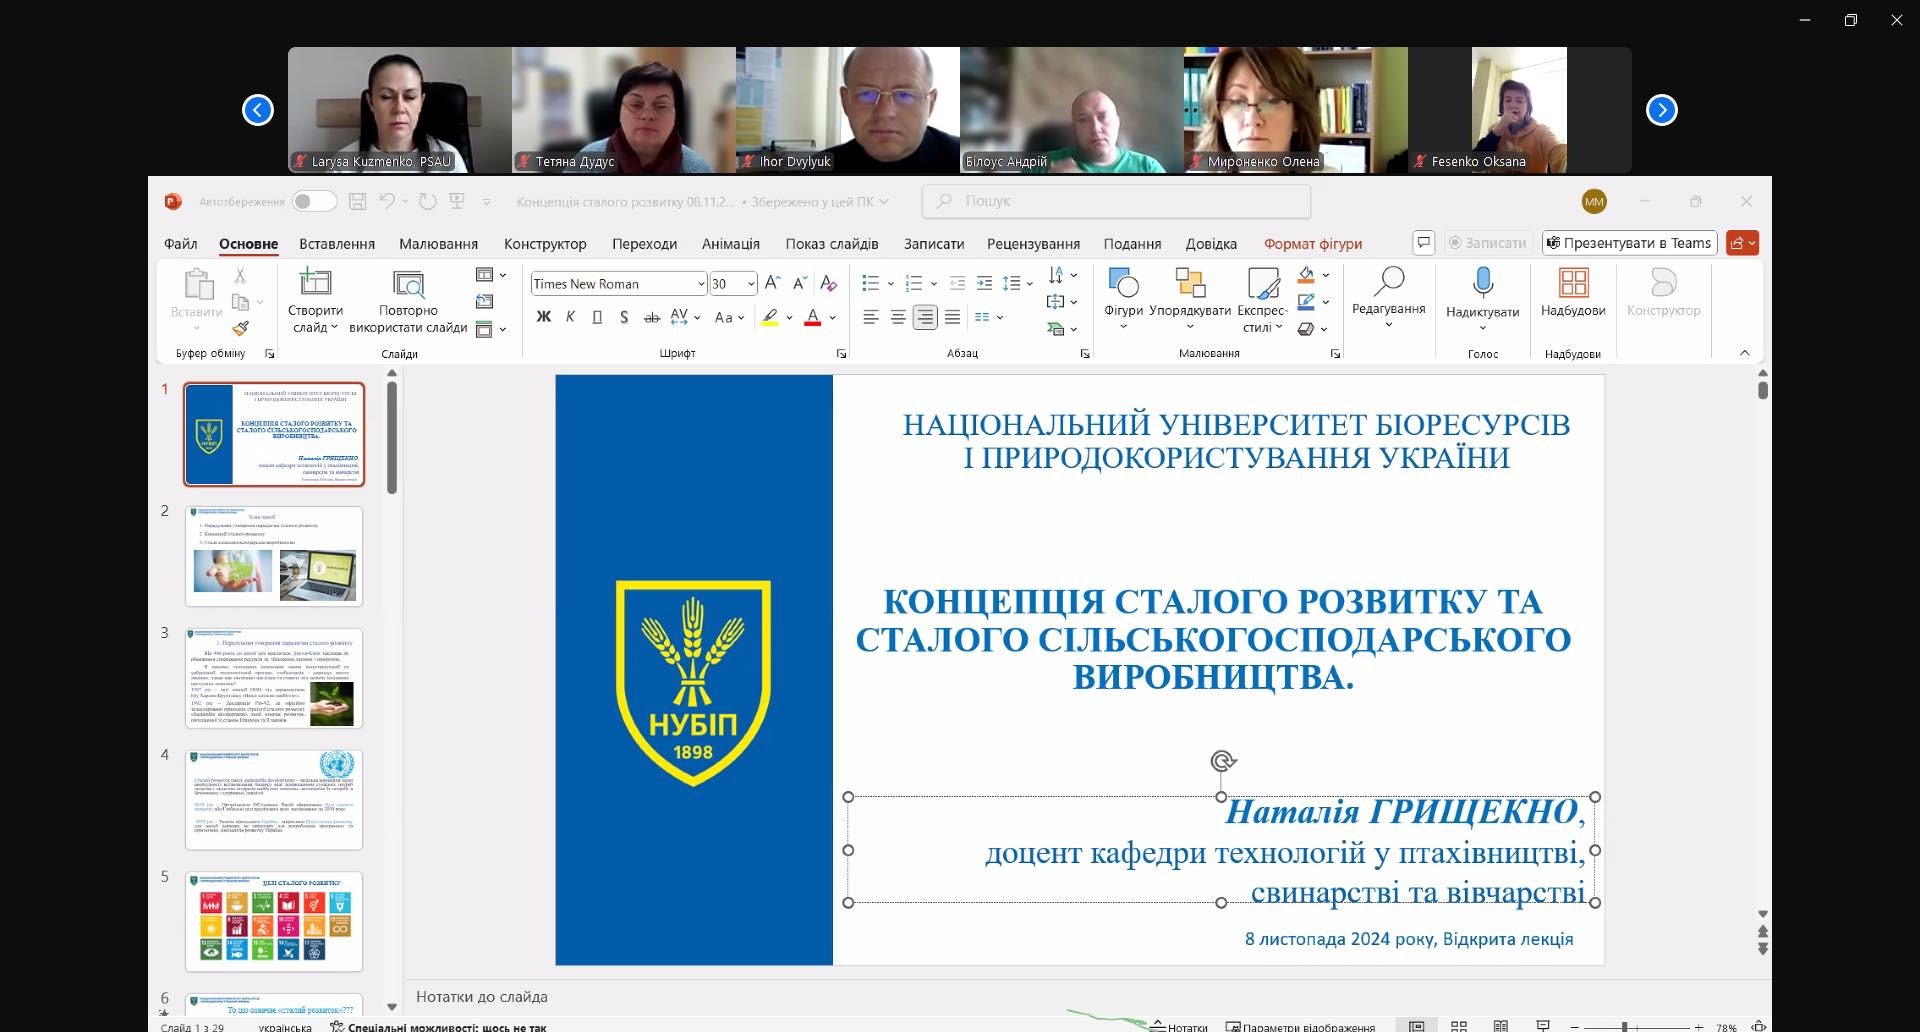Open the Shapes (Фігури) gallery
Image resolution: width=1920 pixels, height=1032 pixels.
pyautogui.click(x=1123, y=299)
